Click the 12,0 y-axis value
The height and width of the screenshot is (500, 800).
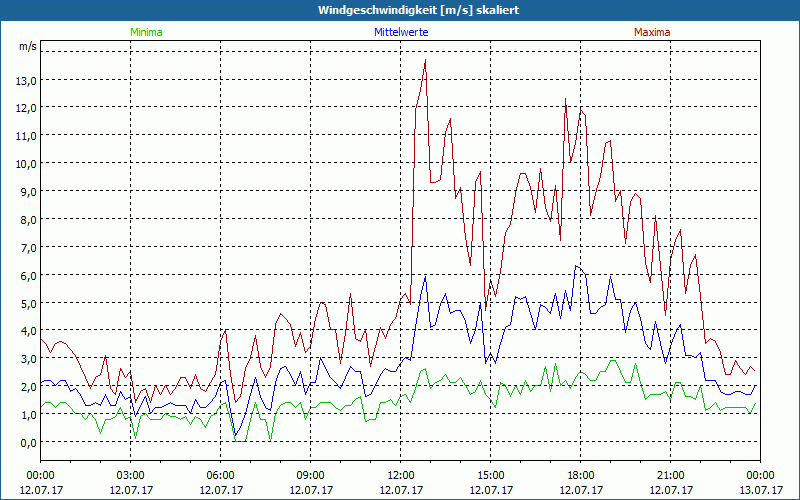(x=27, y=108)
